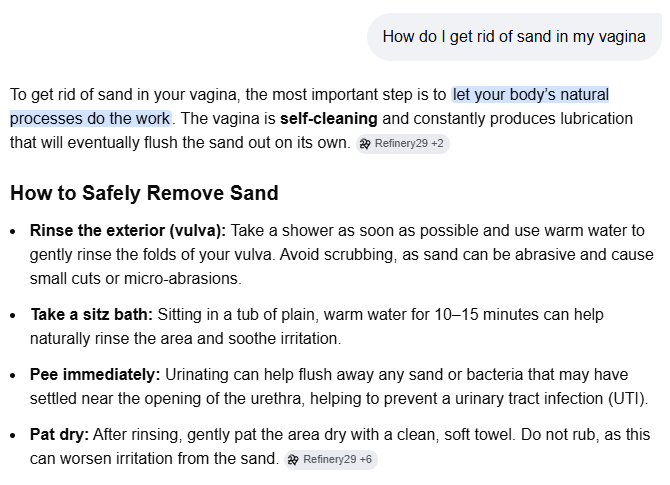Click the user question message bubble

(514, 37)
